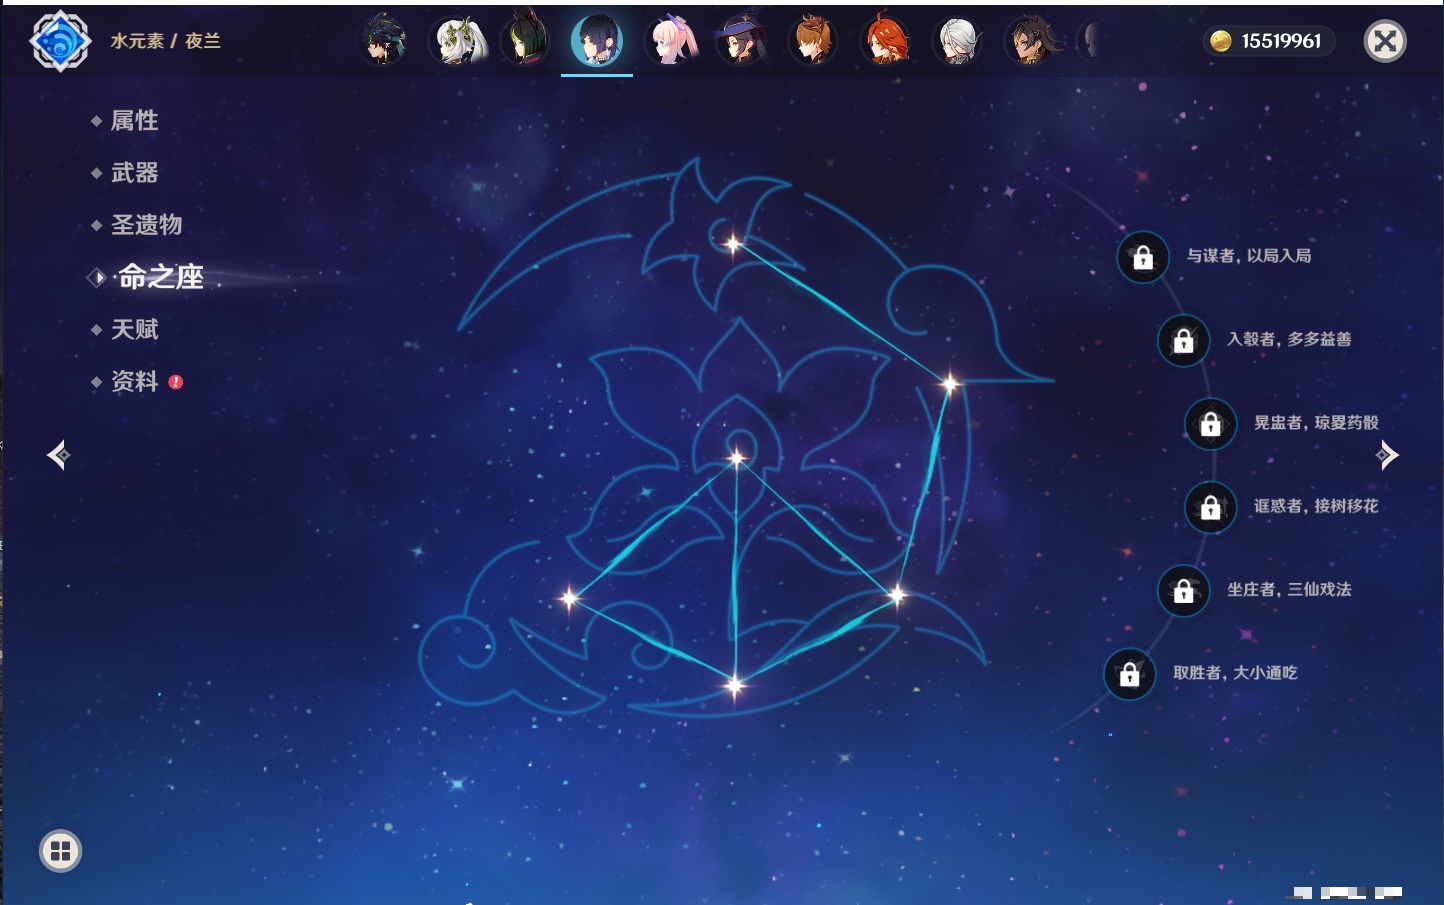Image resolution: width=1444 pixels, height=905 pixels.
Task: Click the lock icon for 诓惑者, 接树移花
Action: (1211, 507)
